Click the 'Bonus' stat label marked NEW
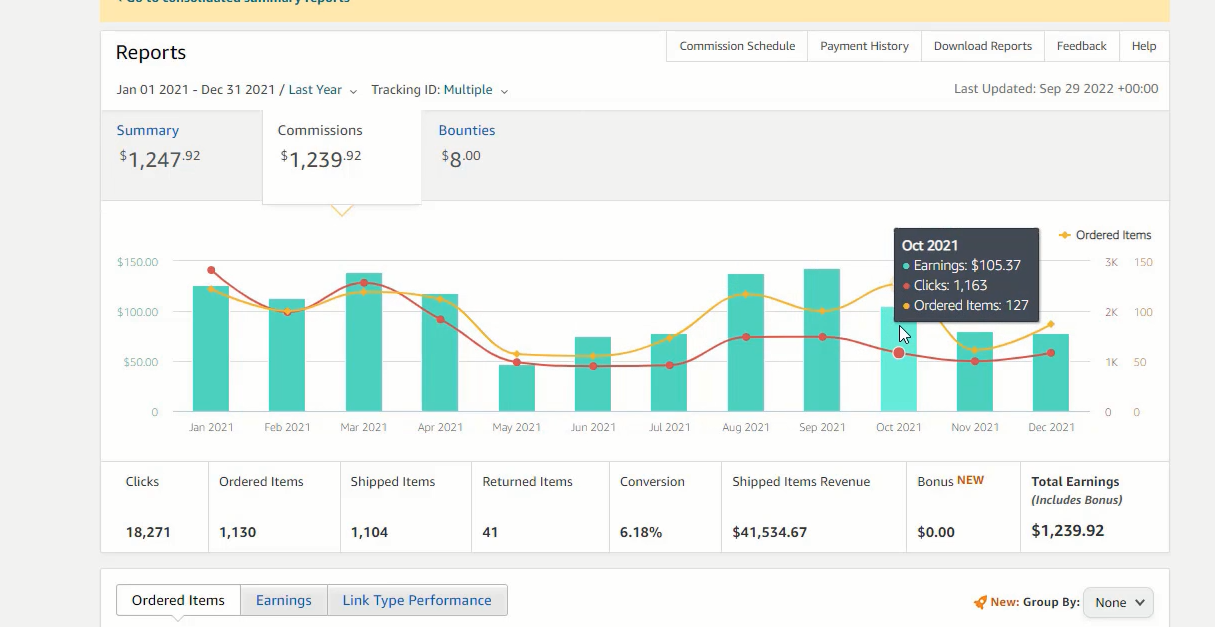1215x627 pixels. (x=935, y=481)
